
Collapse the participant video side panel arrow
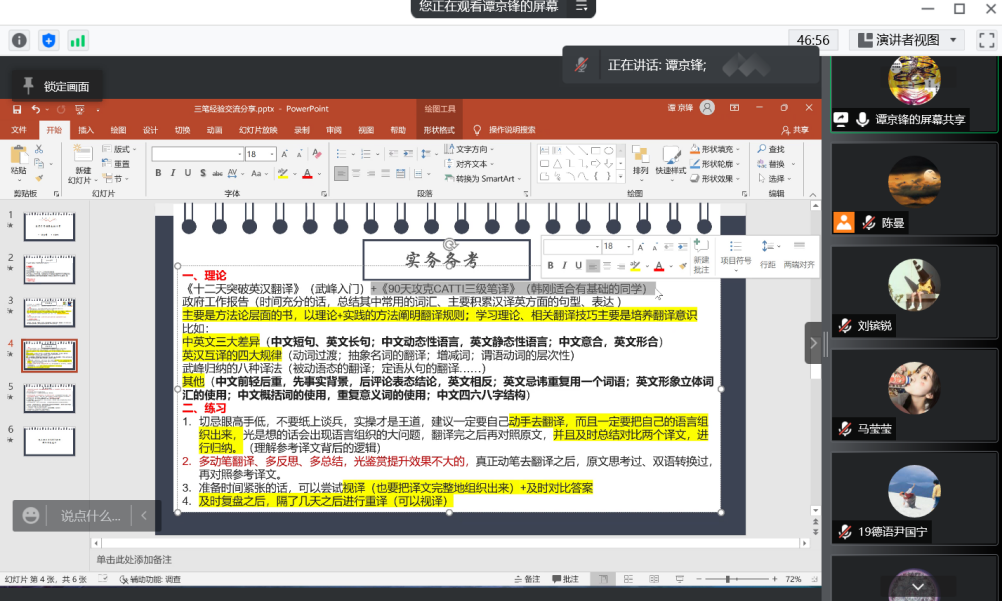pos(813,343)
